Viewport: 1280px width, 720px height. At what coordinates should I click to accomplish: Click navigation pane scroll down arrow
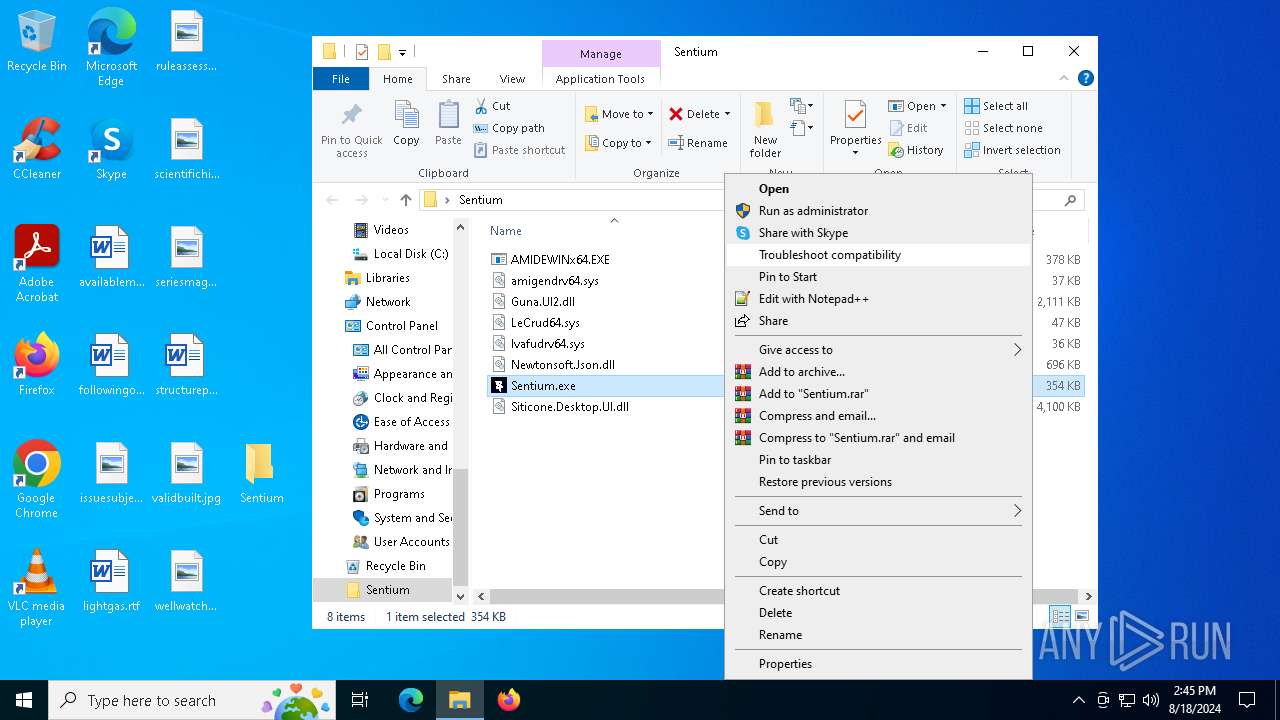[x=461, y=596]
